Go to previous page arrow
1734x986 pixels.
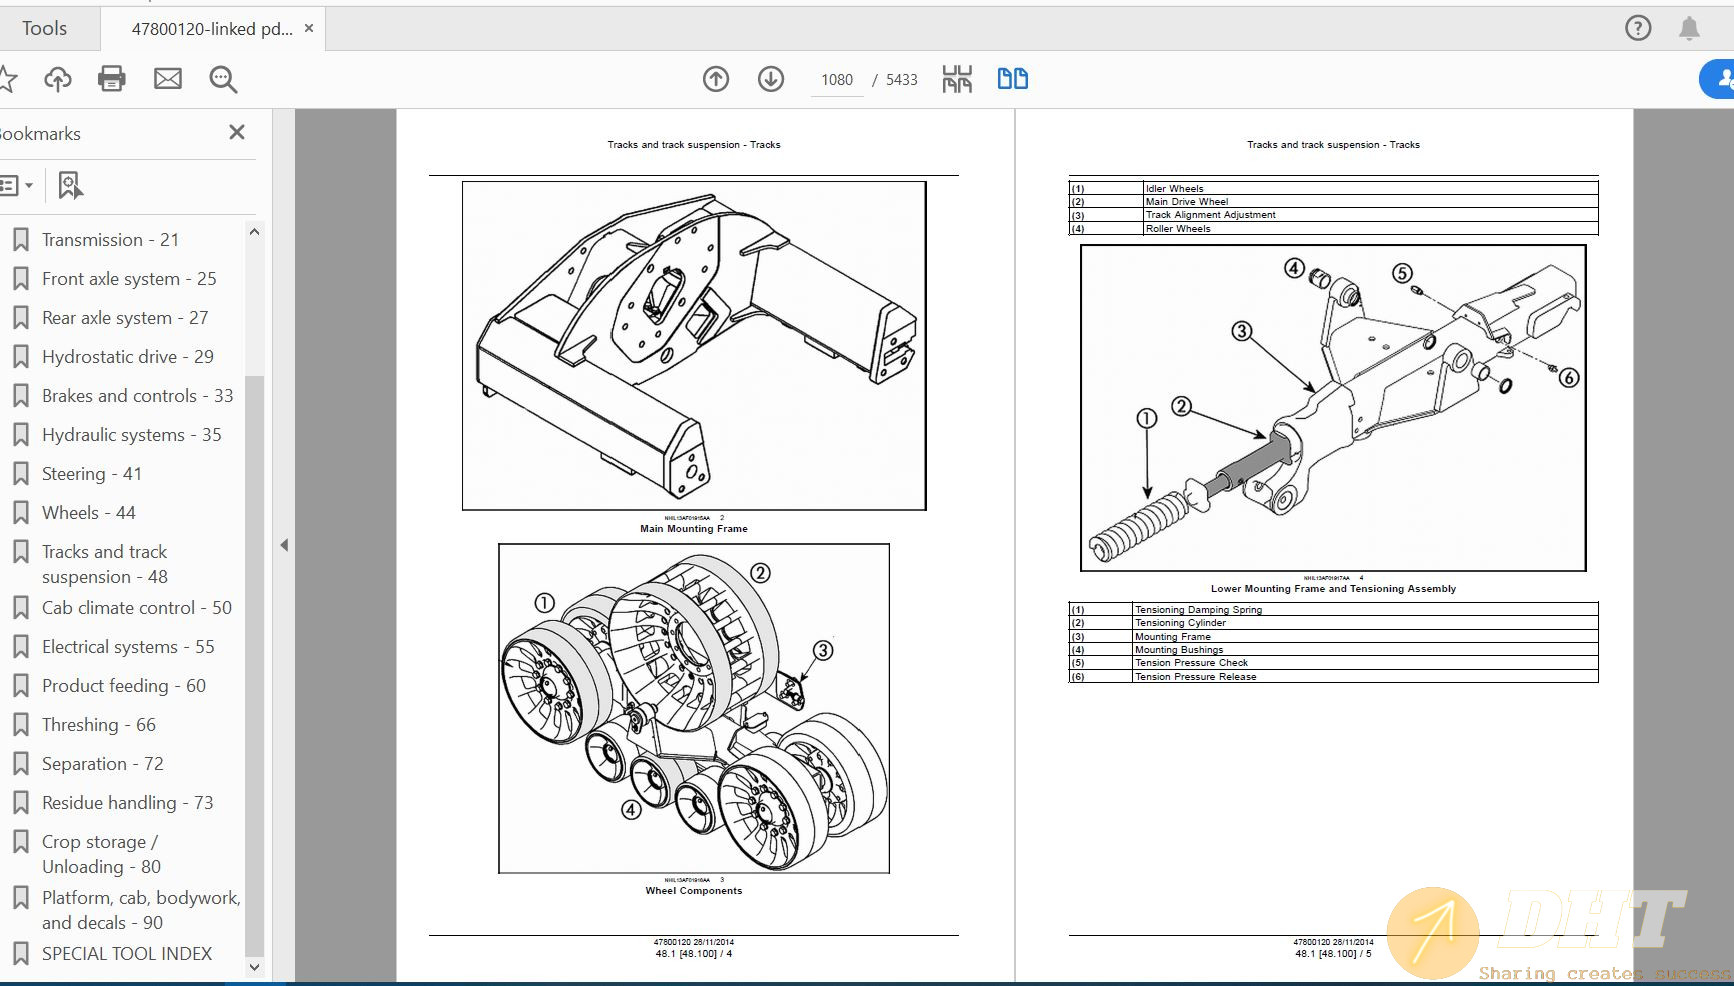716,79
